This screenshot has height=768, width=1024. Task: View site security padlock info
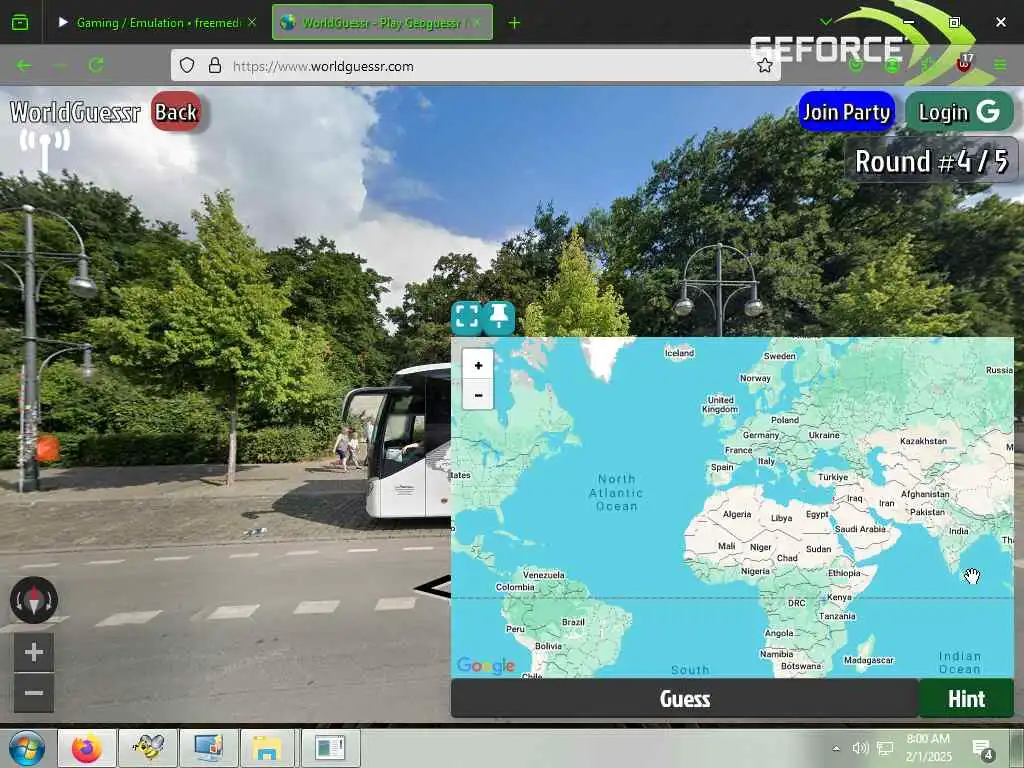click(214, 66)
